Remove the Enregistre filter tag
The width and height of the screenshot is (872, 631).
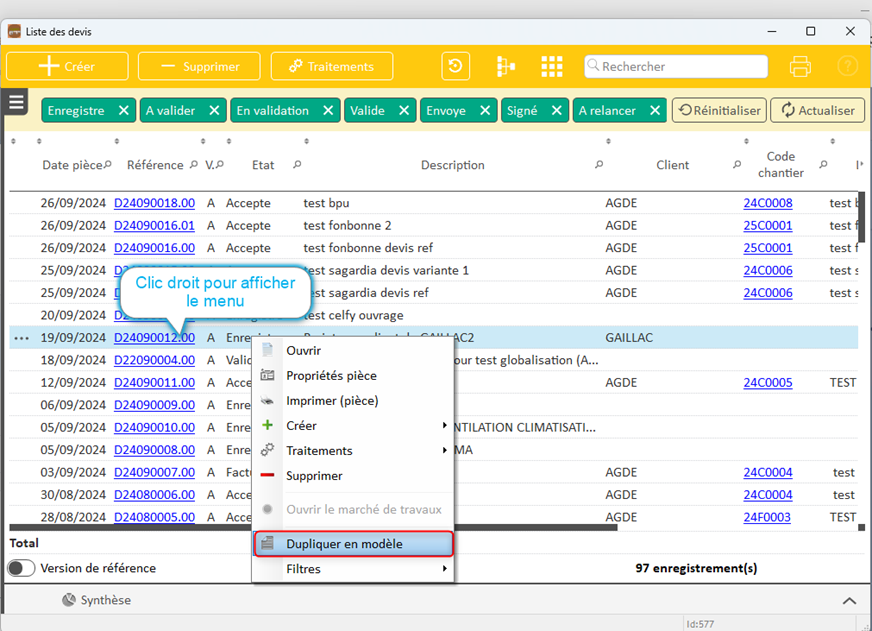tap(123, 111)
